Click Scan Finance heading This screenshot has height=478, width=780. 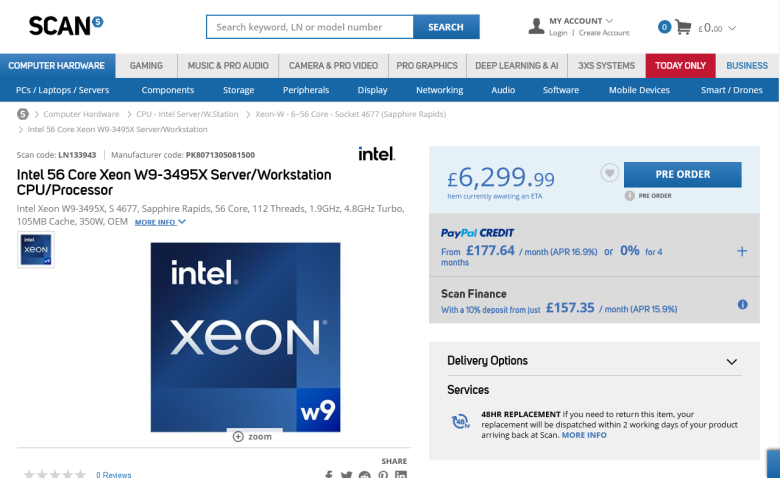coord(474,294)
